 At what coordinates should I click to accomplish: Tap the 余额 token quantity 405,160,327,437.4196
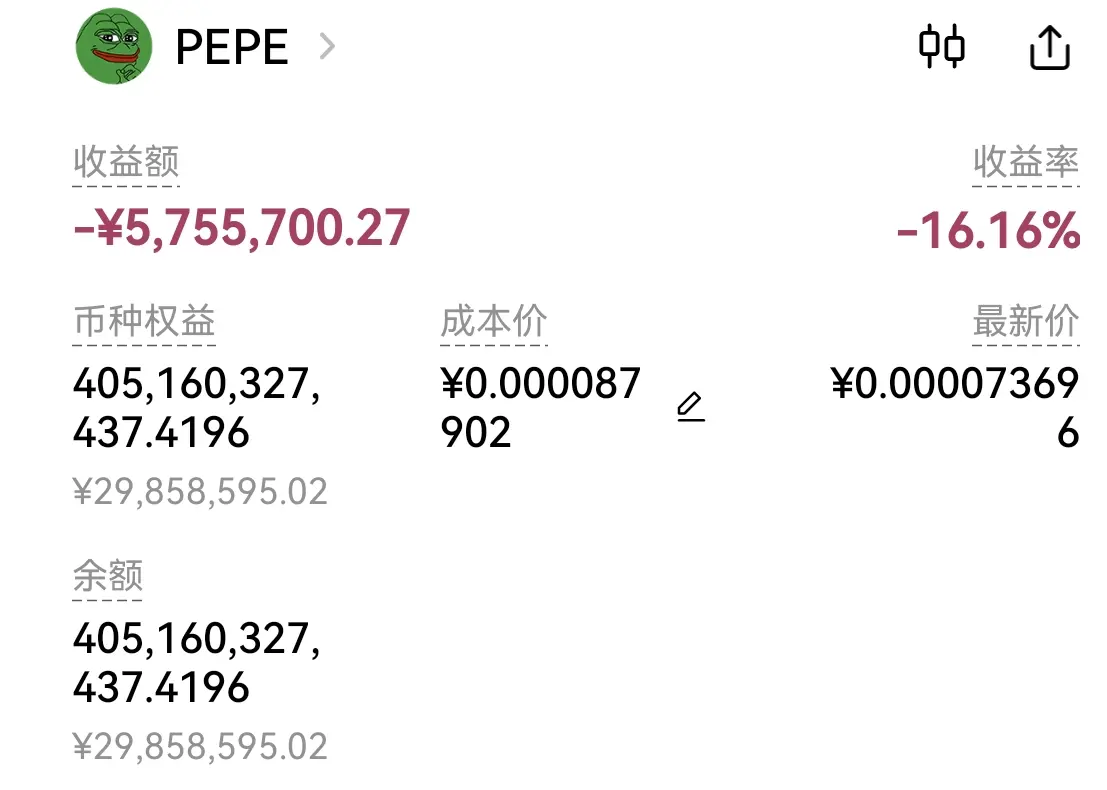coord(197,663)
